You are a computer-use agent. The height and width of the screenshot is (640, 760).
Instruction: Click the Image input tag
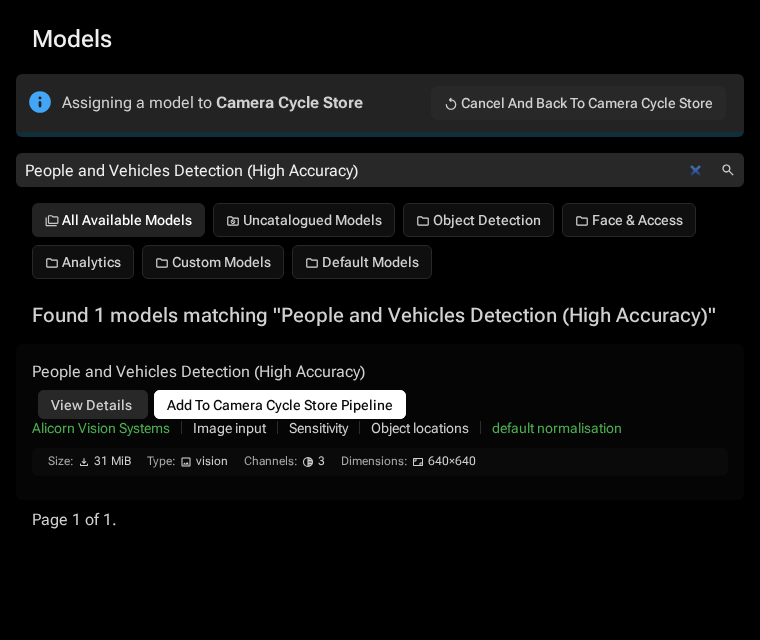tap(229, 429)
